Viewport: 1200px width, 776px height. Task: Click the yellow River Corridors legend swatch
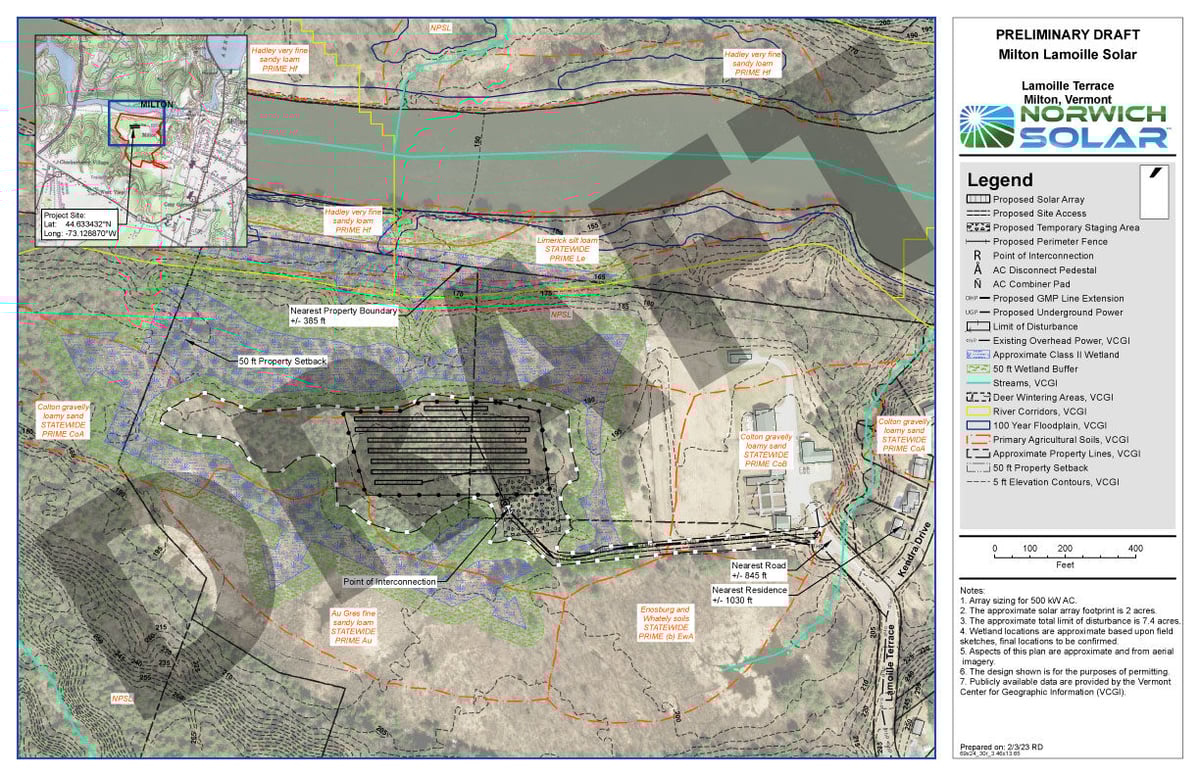[x=978, y=411]
